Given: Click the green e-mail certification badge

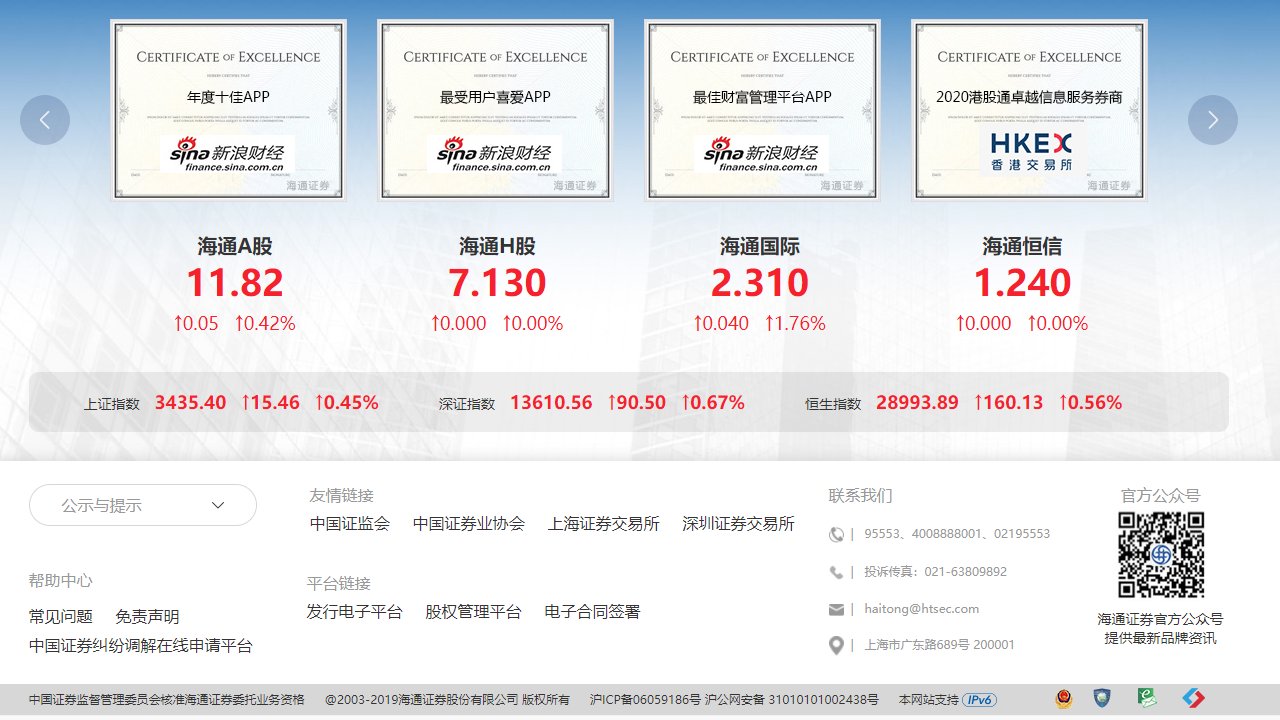Looking at the screenshot, I should point(1148,699).
